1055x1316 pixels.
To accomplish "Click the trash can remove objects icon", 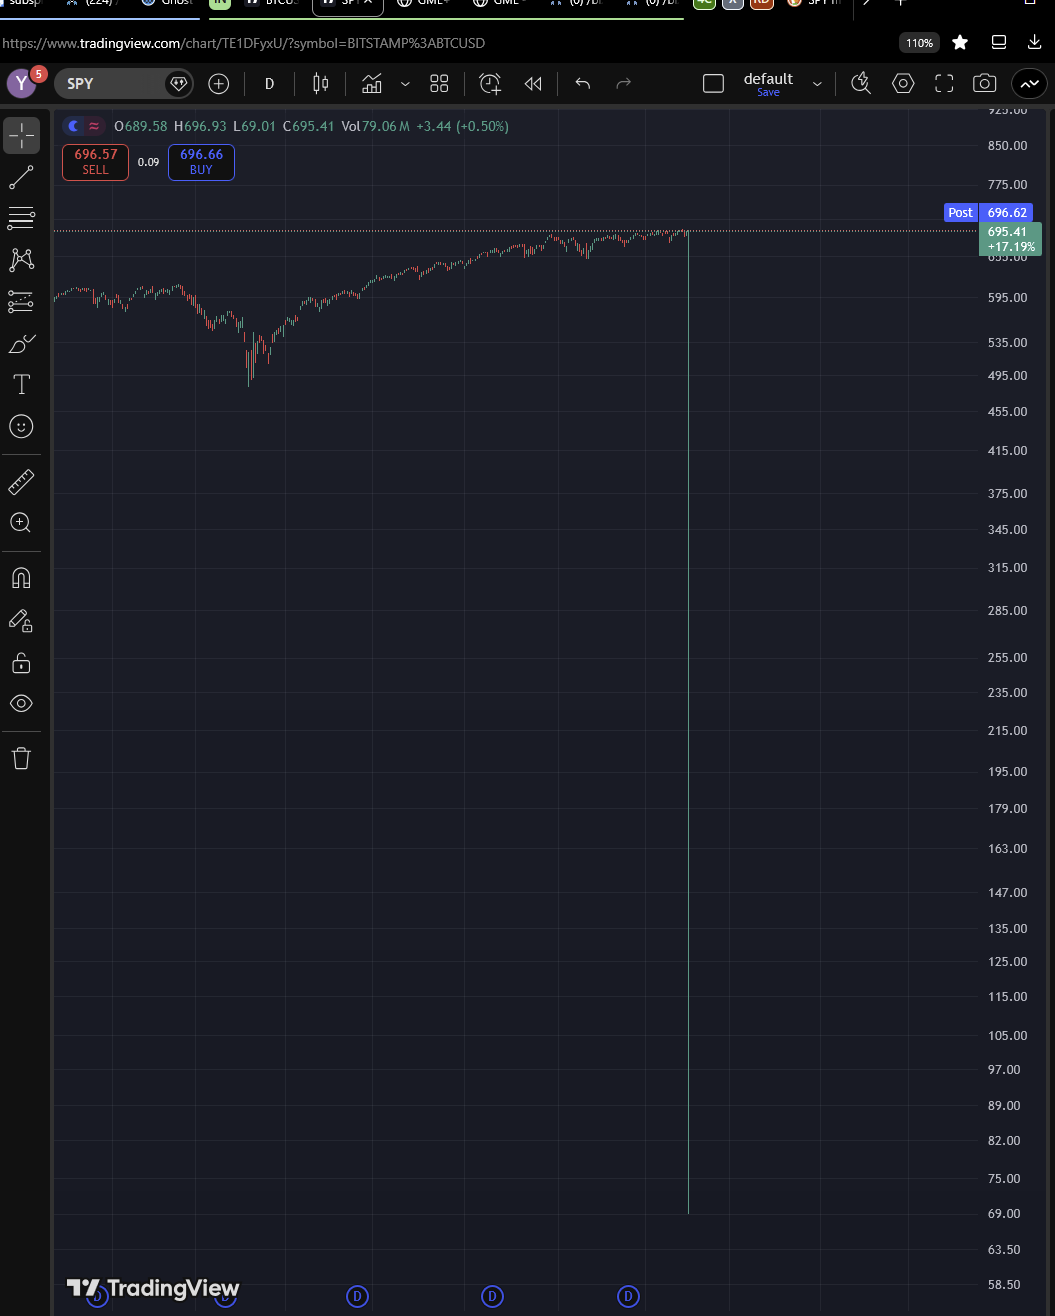I will click(21, 758).
